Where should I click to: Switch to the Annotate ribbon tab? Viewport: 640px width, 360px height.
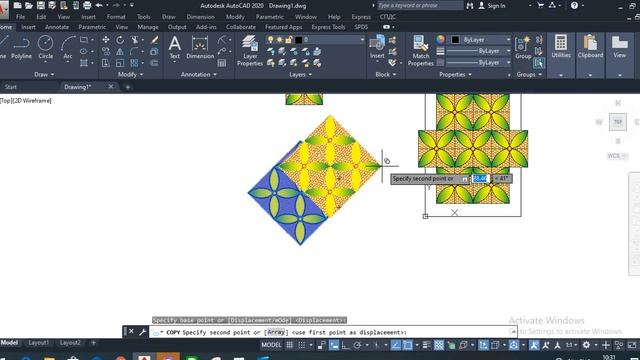coord(57,27)
